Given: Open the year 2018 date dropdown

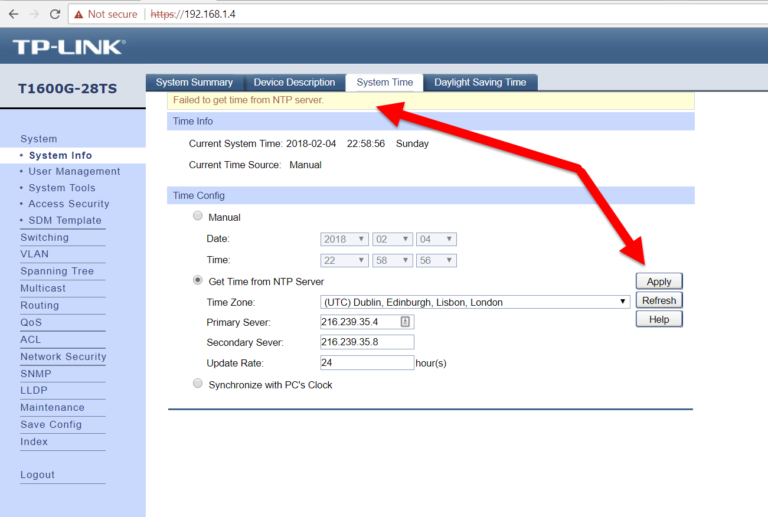Looking at the screenshot, I should [344, 239].
